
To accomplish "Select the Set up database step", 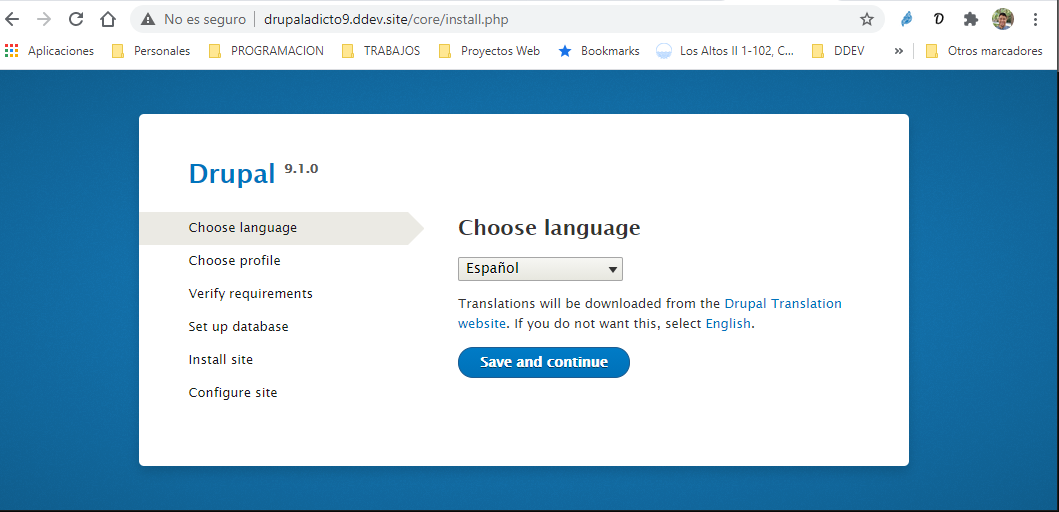I will (x=238, y=327).
